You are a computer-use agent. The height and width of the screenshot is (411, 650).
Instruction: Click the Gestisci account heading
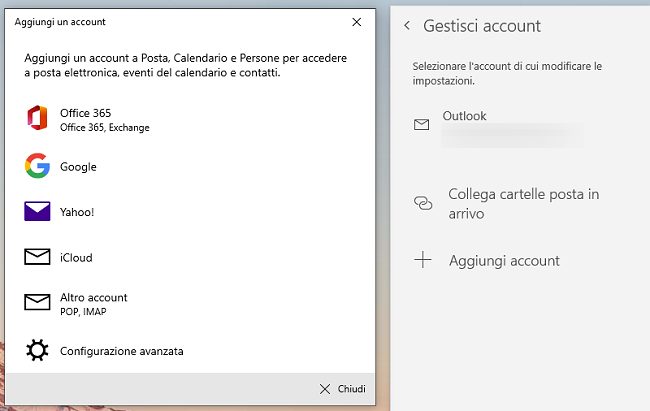pyautogui.click(x=482, y=26)
